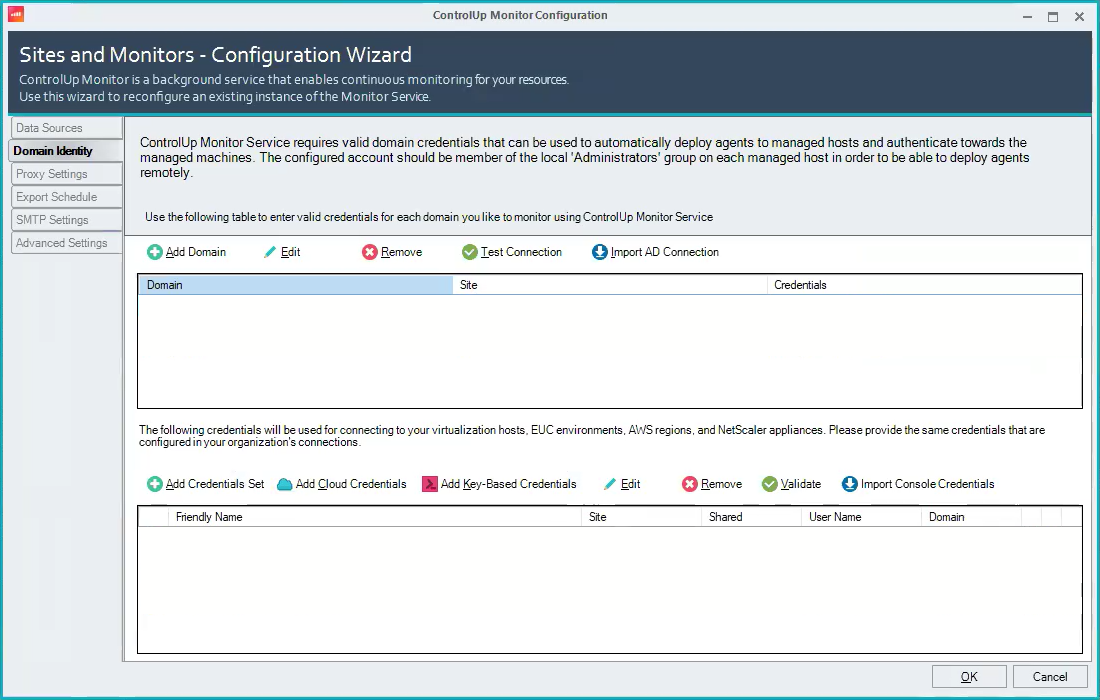Viewport: 1100px width, 700px height.
Task: Click the pencil icon beside Edit in domain toolbar
Action: 270,252
